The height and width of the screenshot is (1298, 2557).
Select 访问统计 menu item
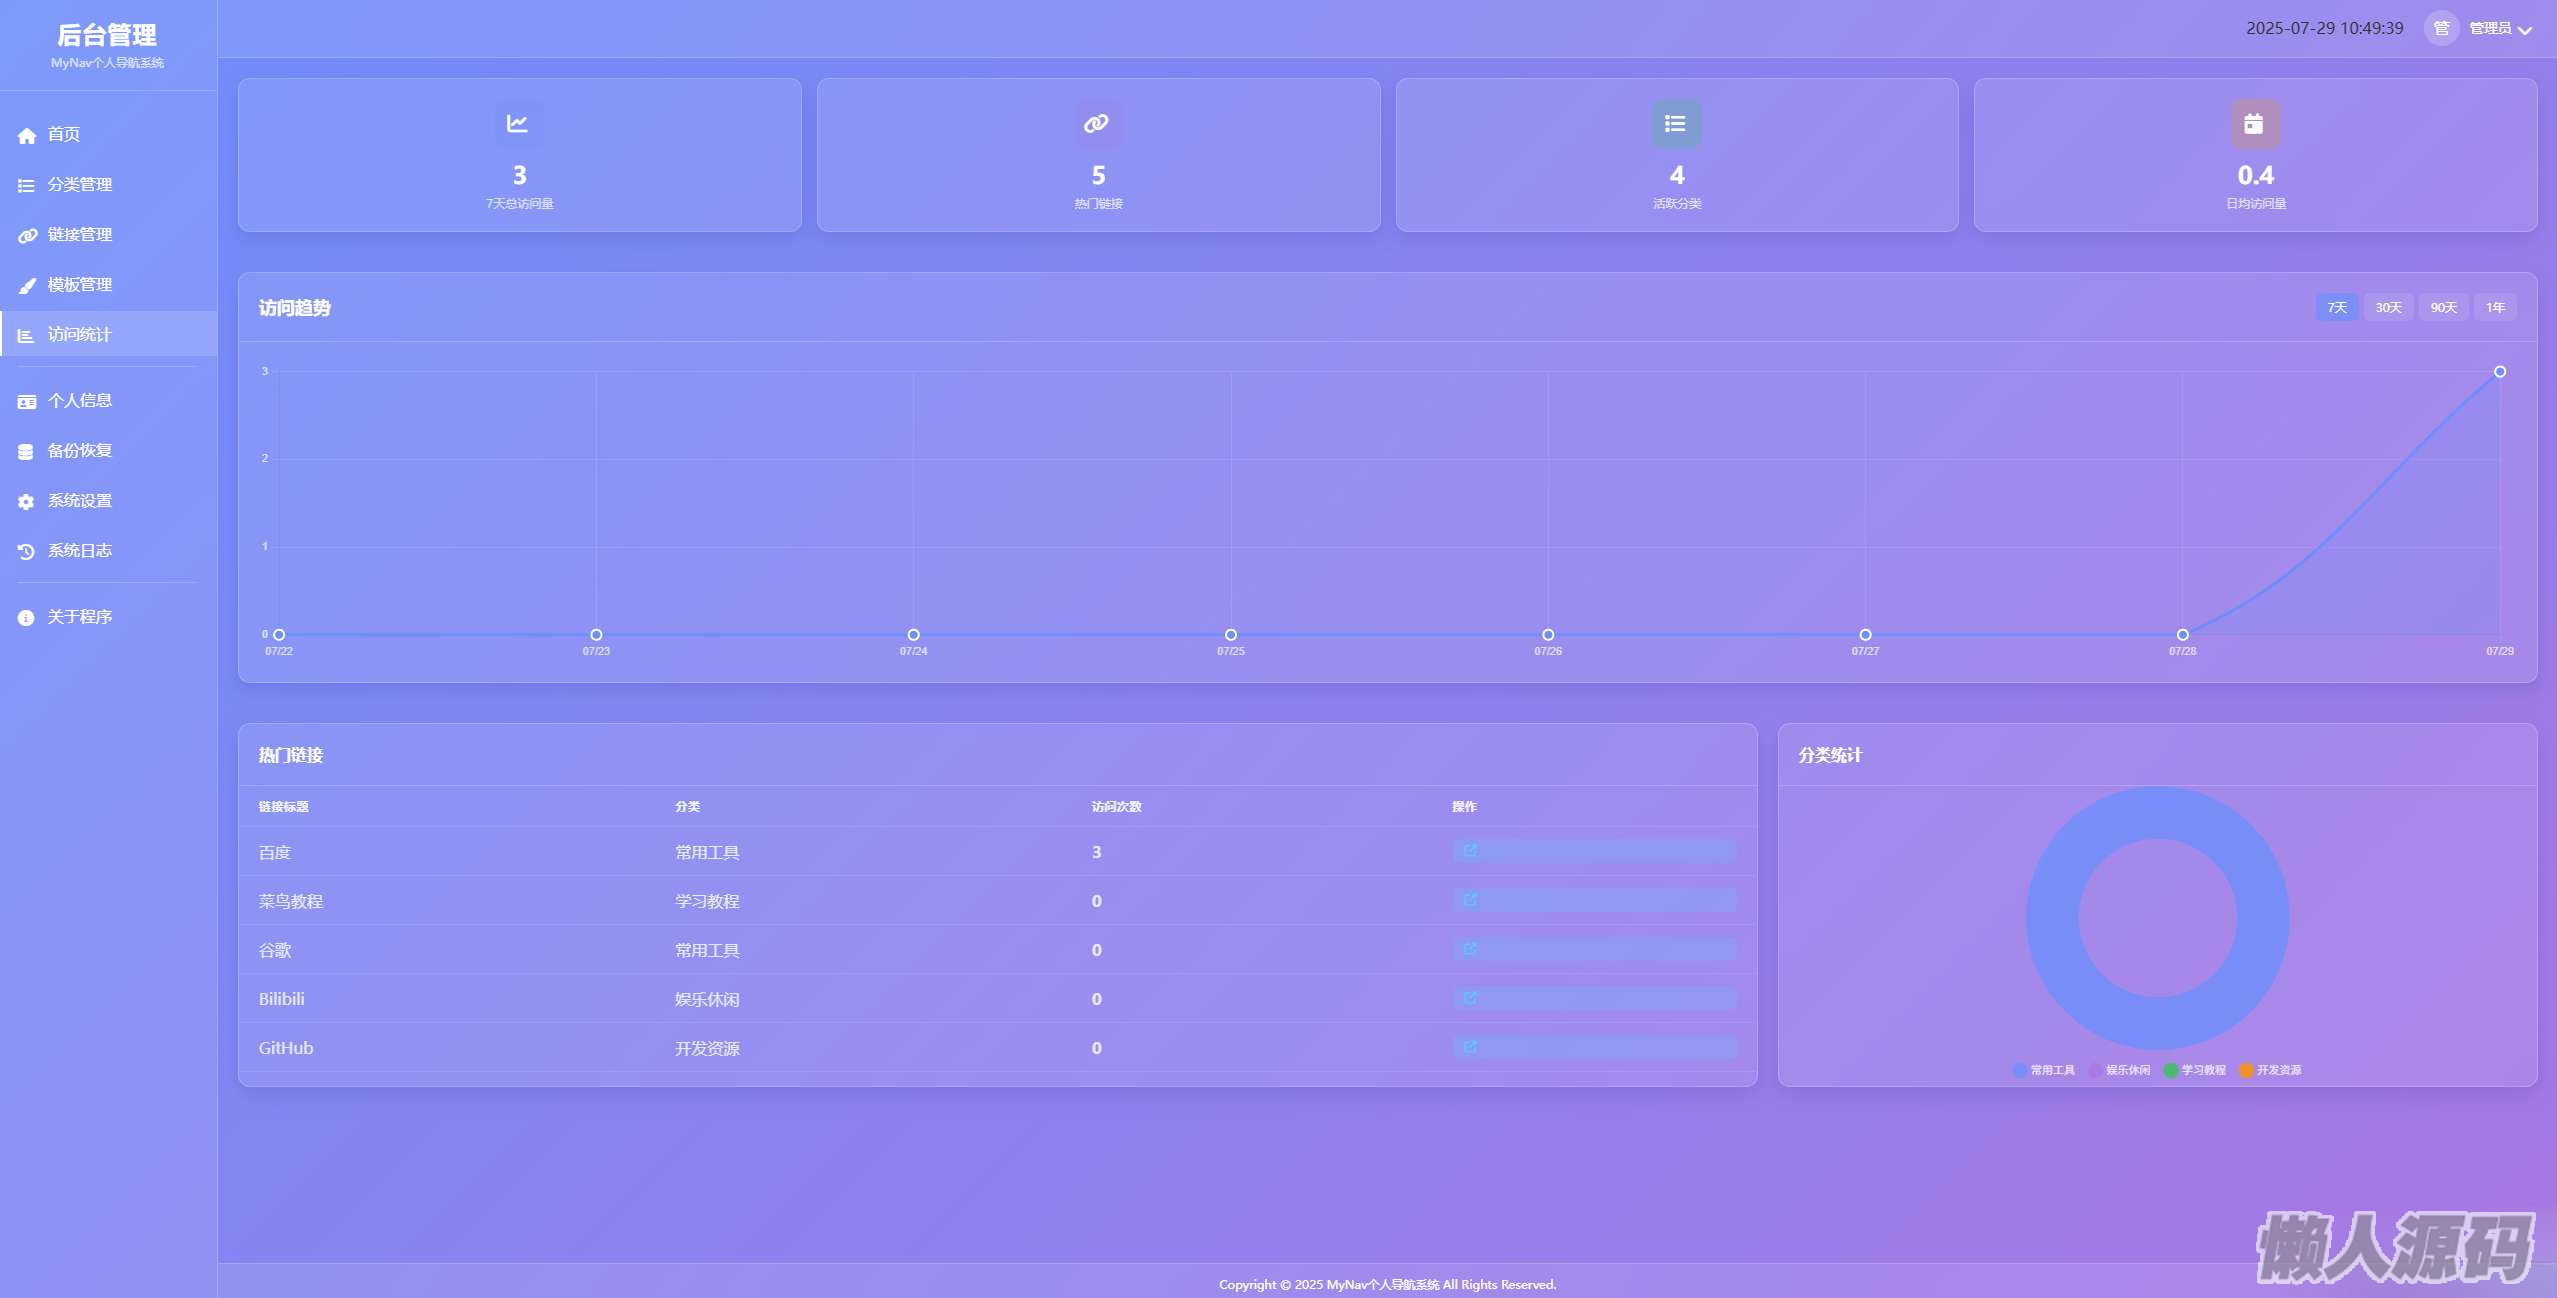pyautogui.click(x=80, y=335)
